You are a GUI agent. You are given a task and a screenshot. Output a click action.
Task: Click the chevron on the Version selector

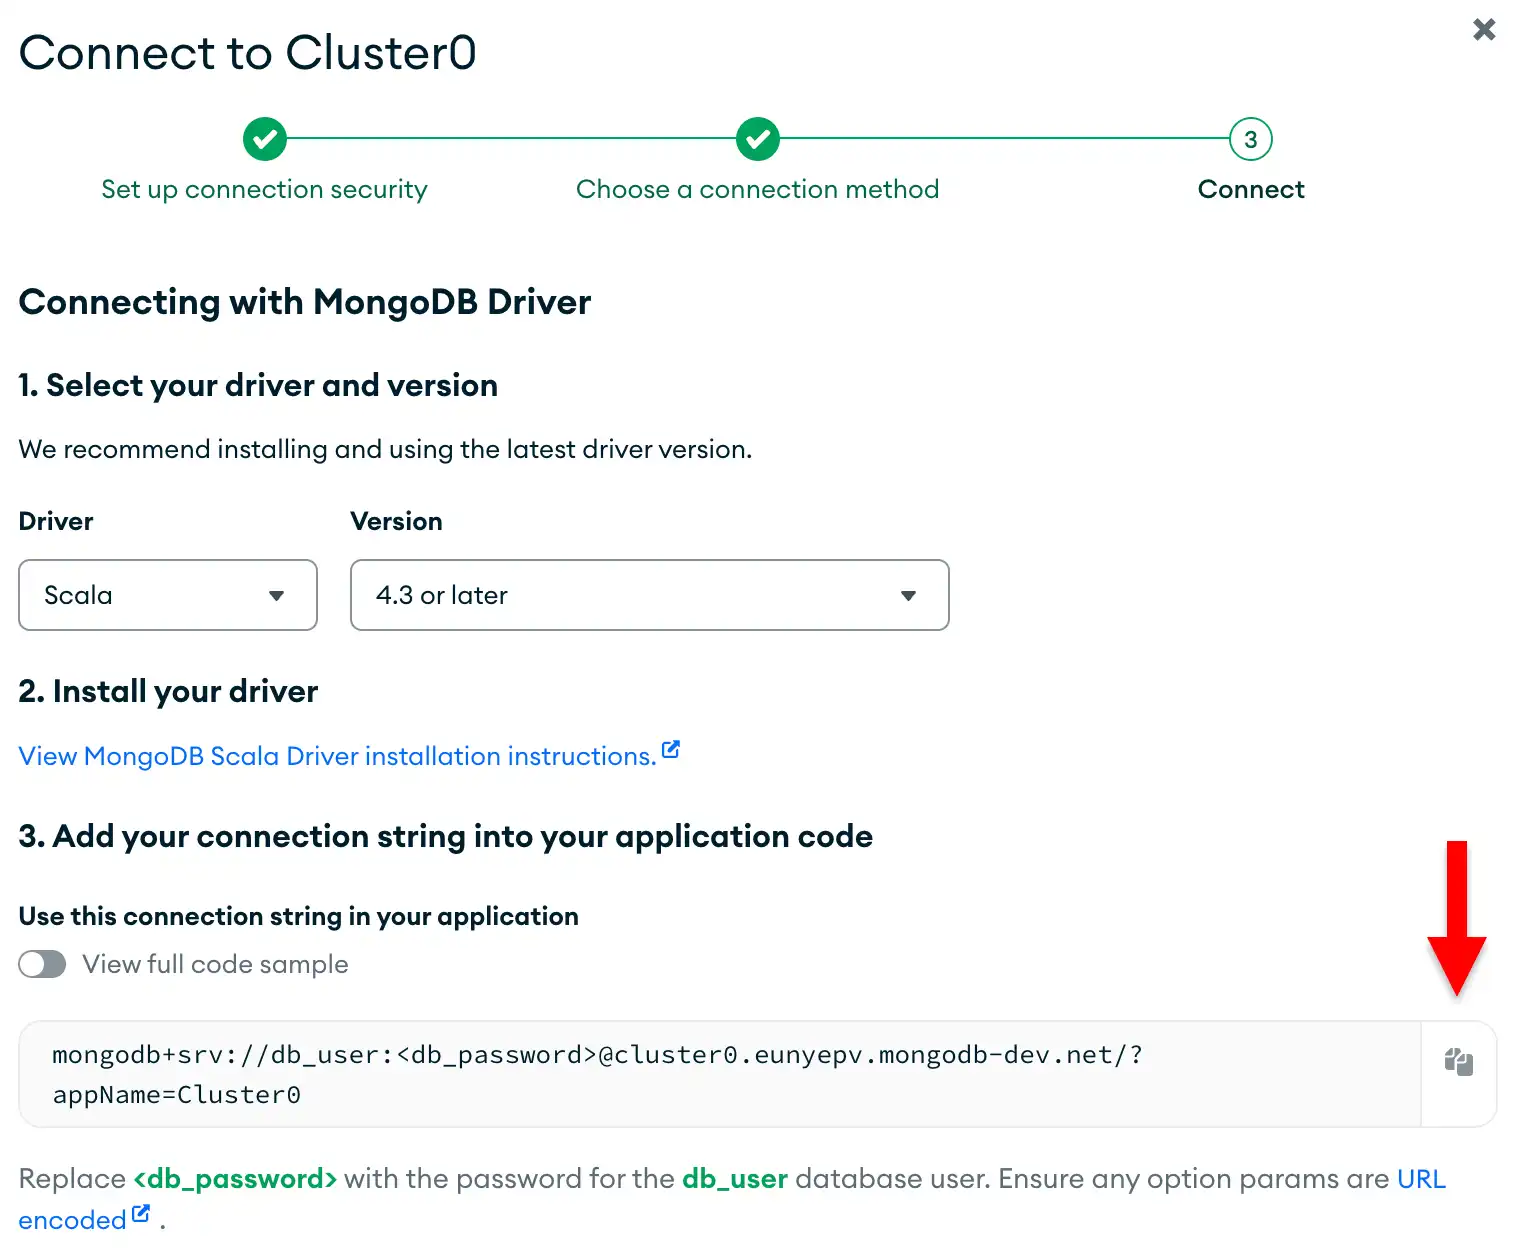(908, 595)
